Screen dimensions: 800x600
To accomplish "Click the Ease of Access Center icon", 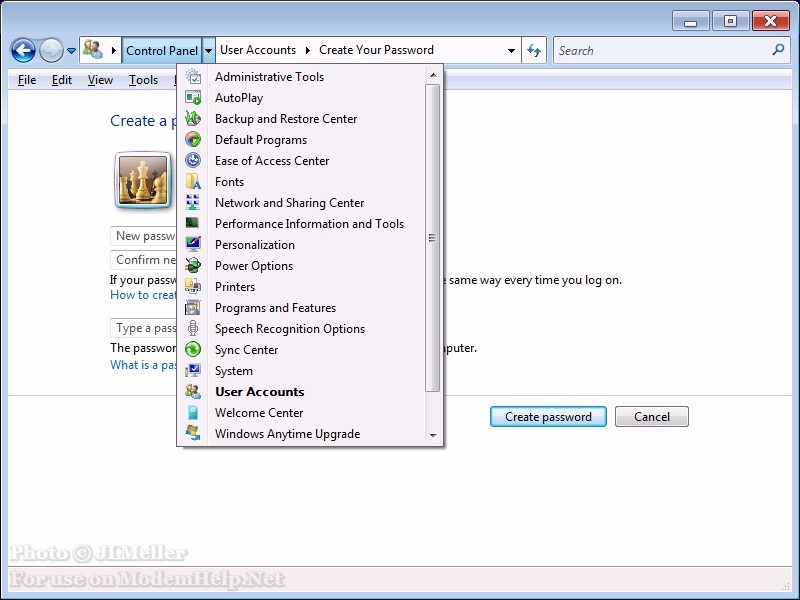I will (x=193, y=160).
